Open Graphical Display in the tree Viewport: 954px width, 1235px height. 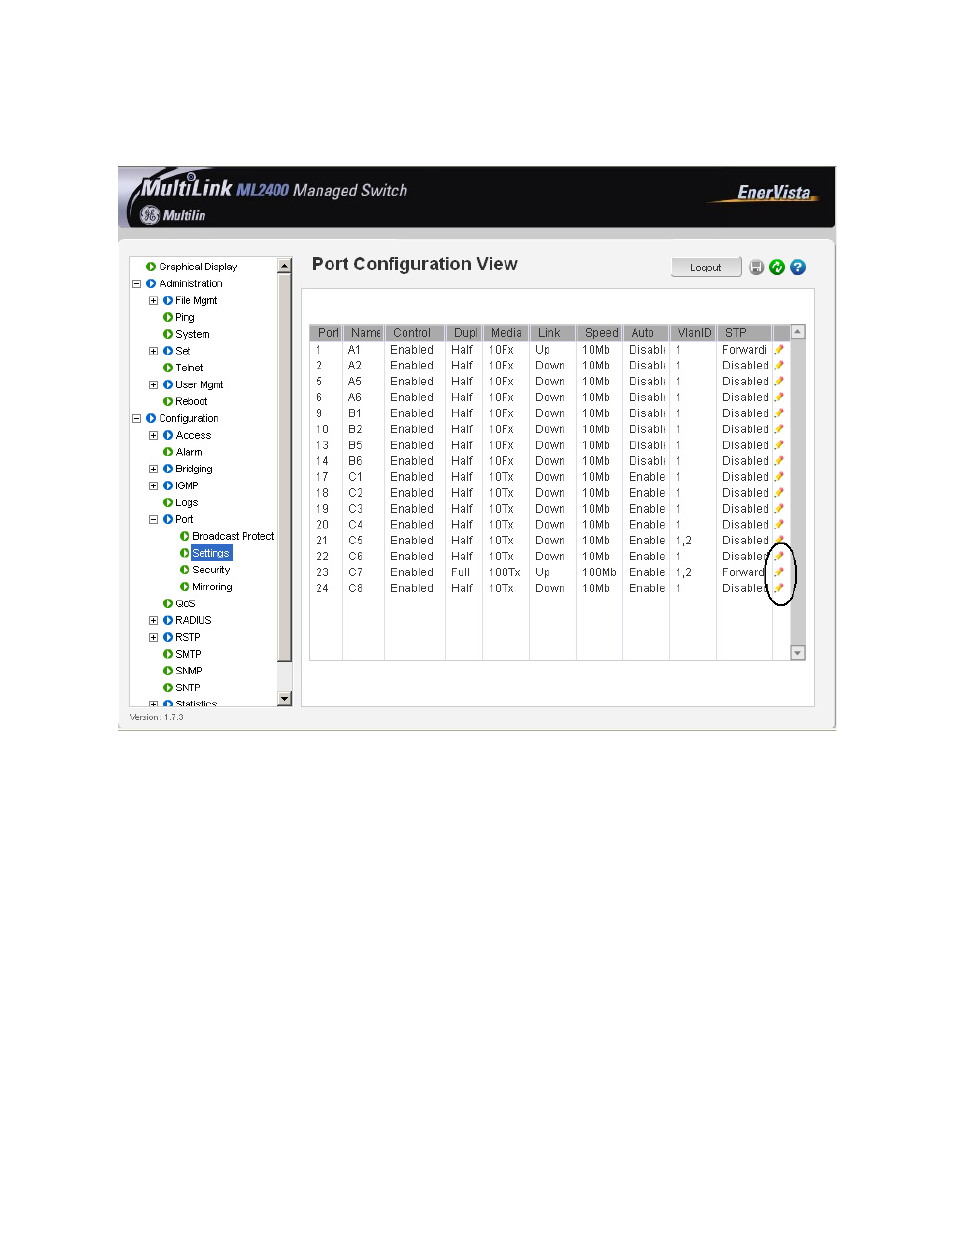coord(198,267)
